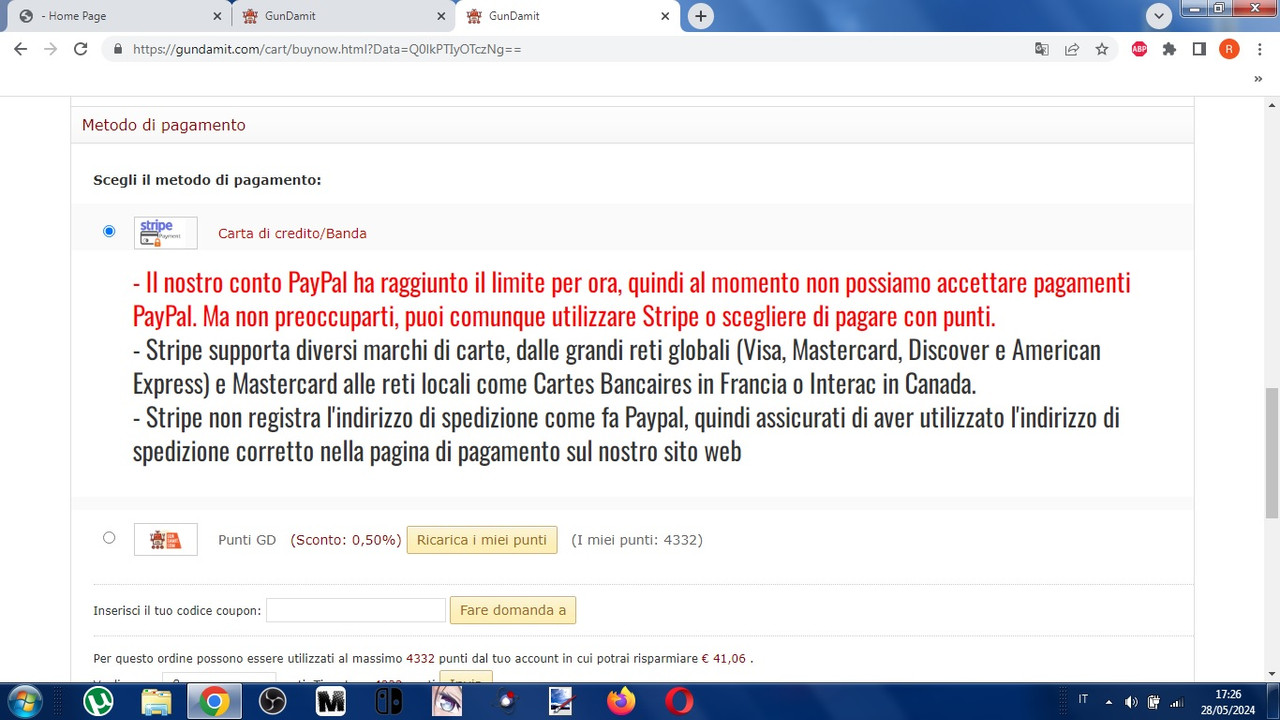This screenshot has height=720, width=1280.
Task: Bookmark this page with the star icon
Action: 1102,49
